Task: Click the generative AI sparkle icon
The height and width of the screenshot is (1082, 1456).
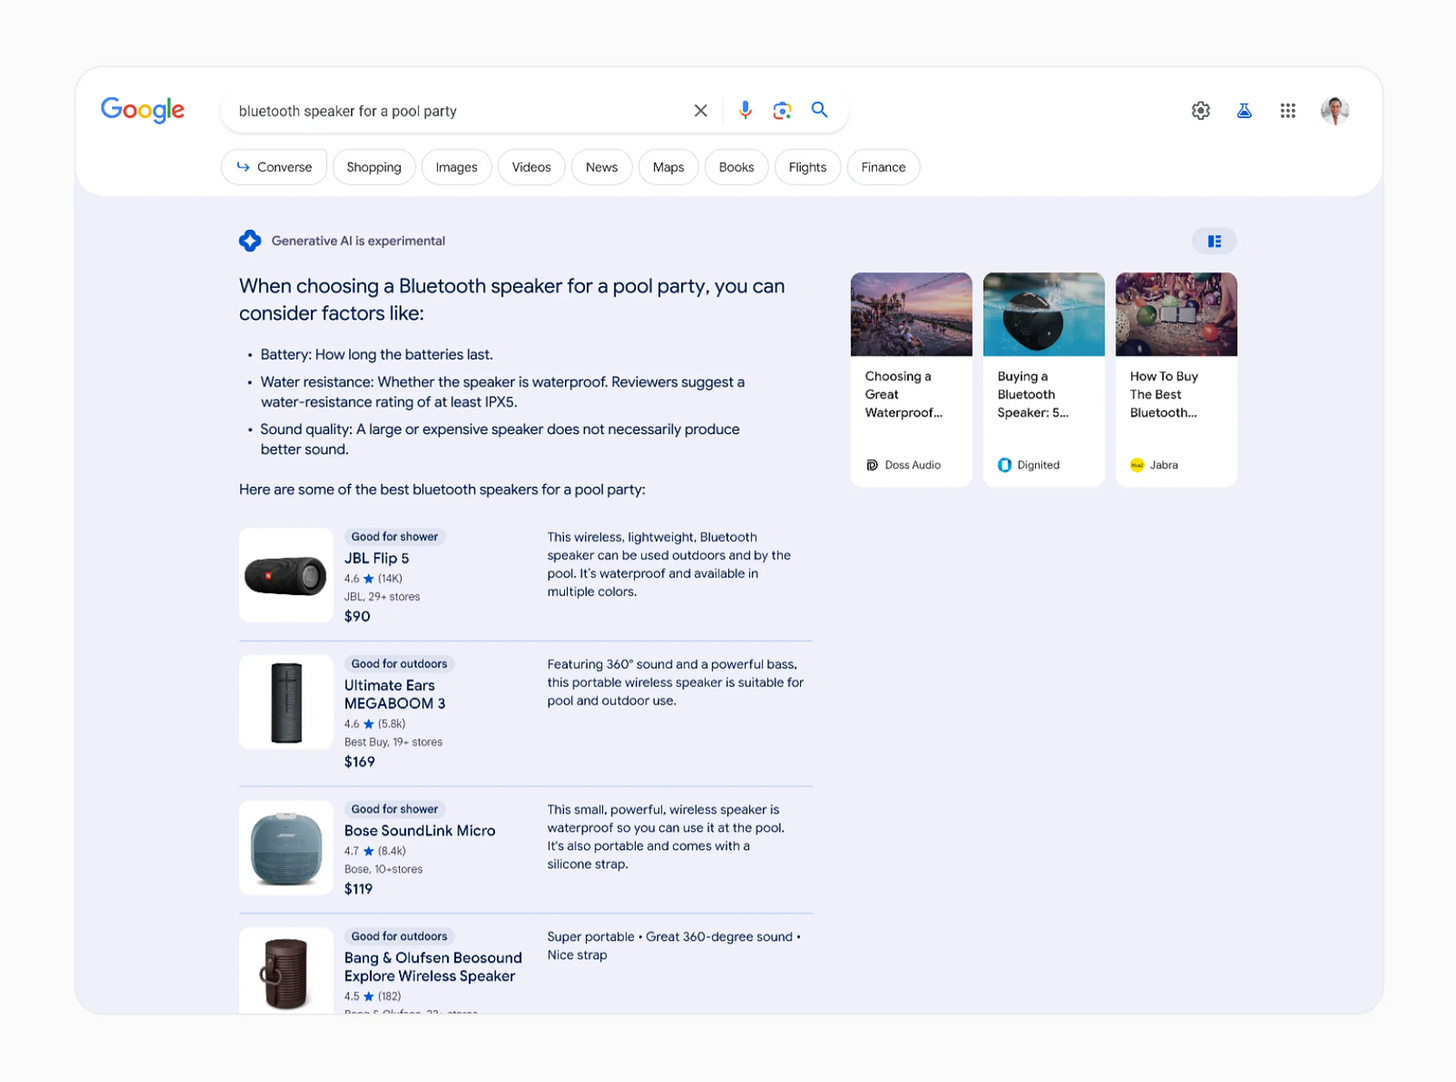Action: (250, 241)
